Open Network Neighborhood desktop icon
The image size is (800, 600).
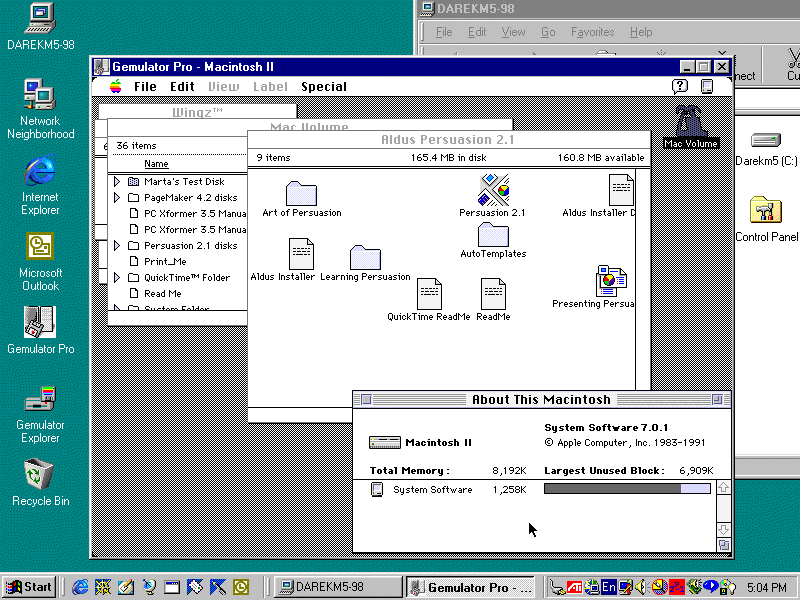pos(40,94)
